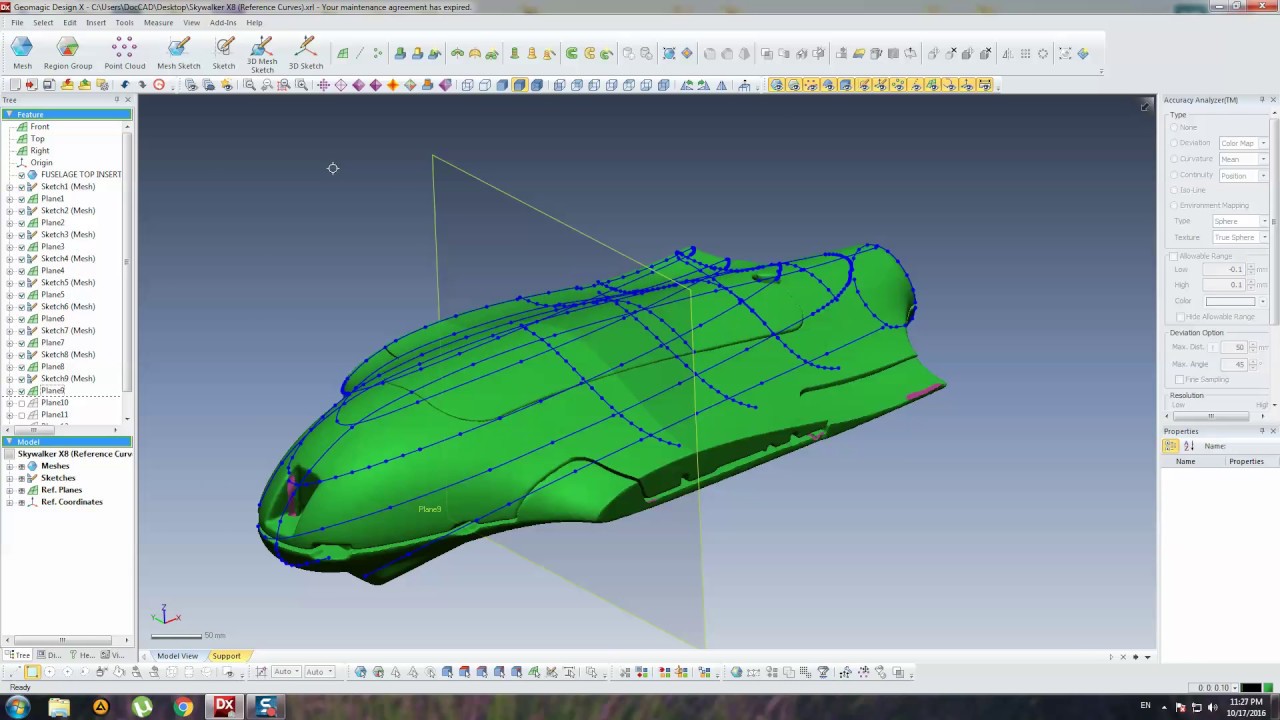Screen dimensions: 1280x720
Task: Click the Allowable Range color swatch
Action: pos(1230,301)
